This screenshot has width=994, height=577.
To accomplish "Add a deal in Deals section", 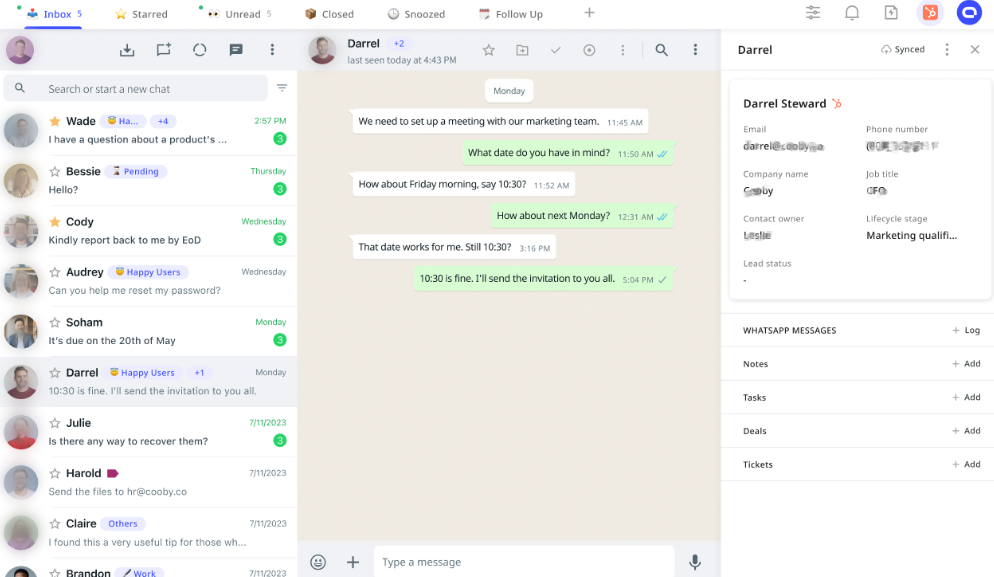I will (966, 431).
